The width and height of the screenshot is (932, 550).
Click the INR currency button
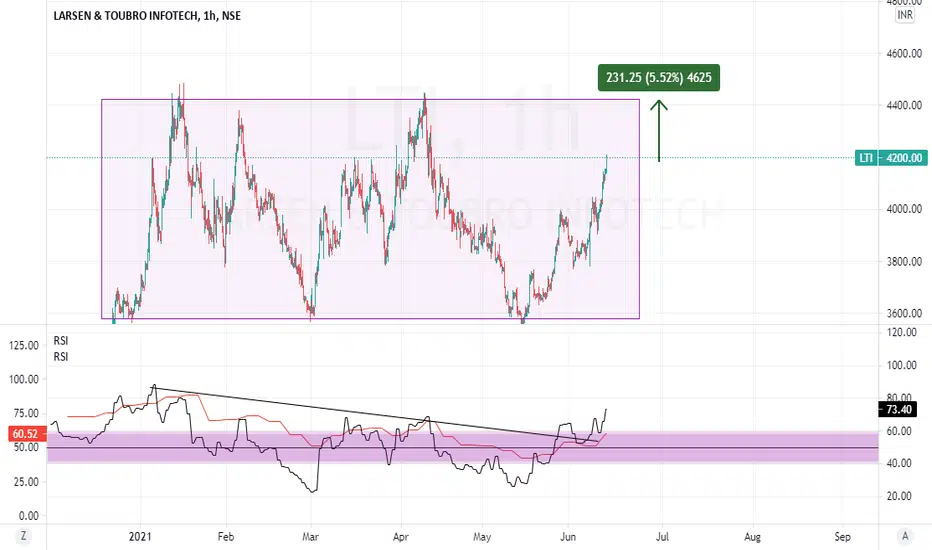coord(905,15)
